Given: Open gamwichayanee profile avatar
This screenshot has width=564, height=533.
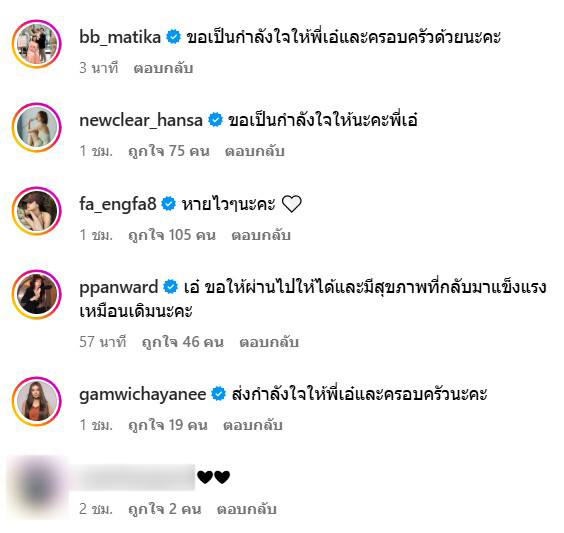Looking at the screenshot, I should coord(37,401).
